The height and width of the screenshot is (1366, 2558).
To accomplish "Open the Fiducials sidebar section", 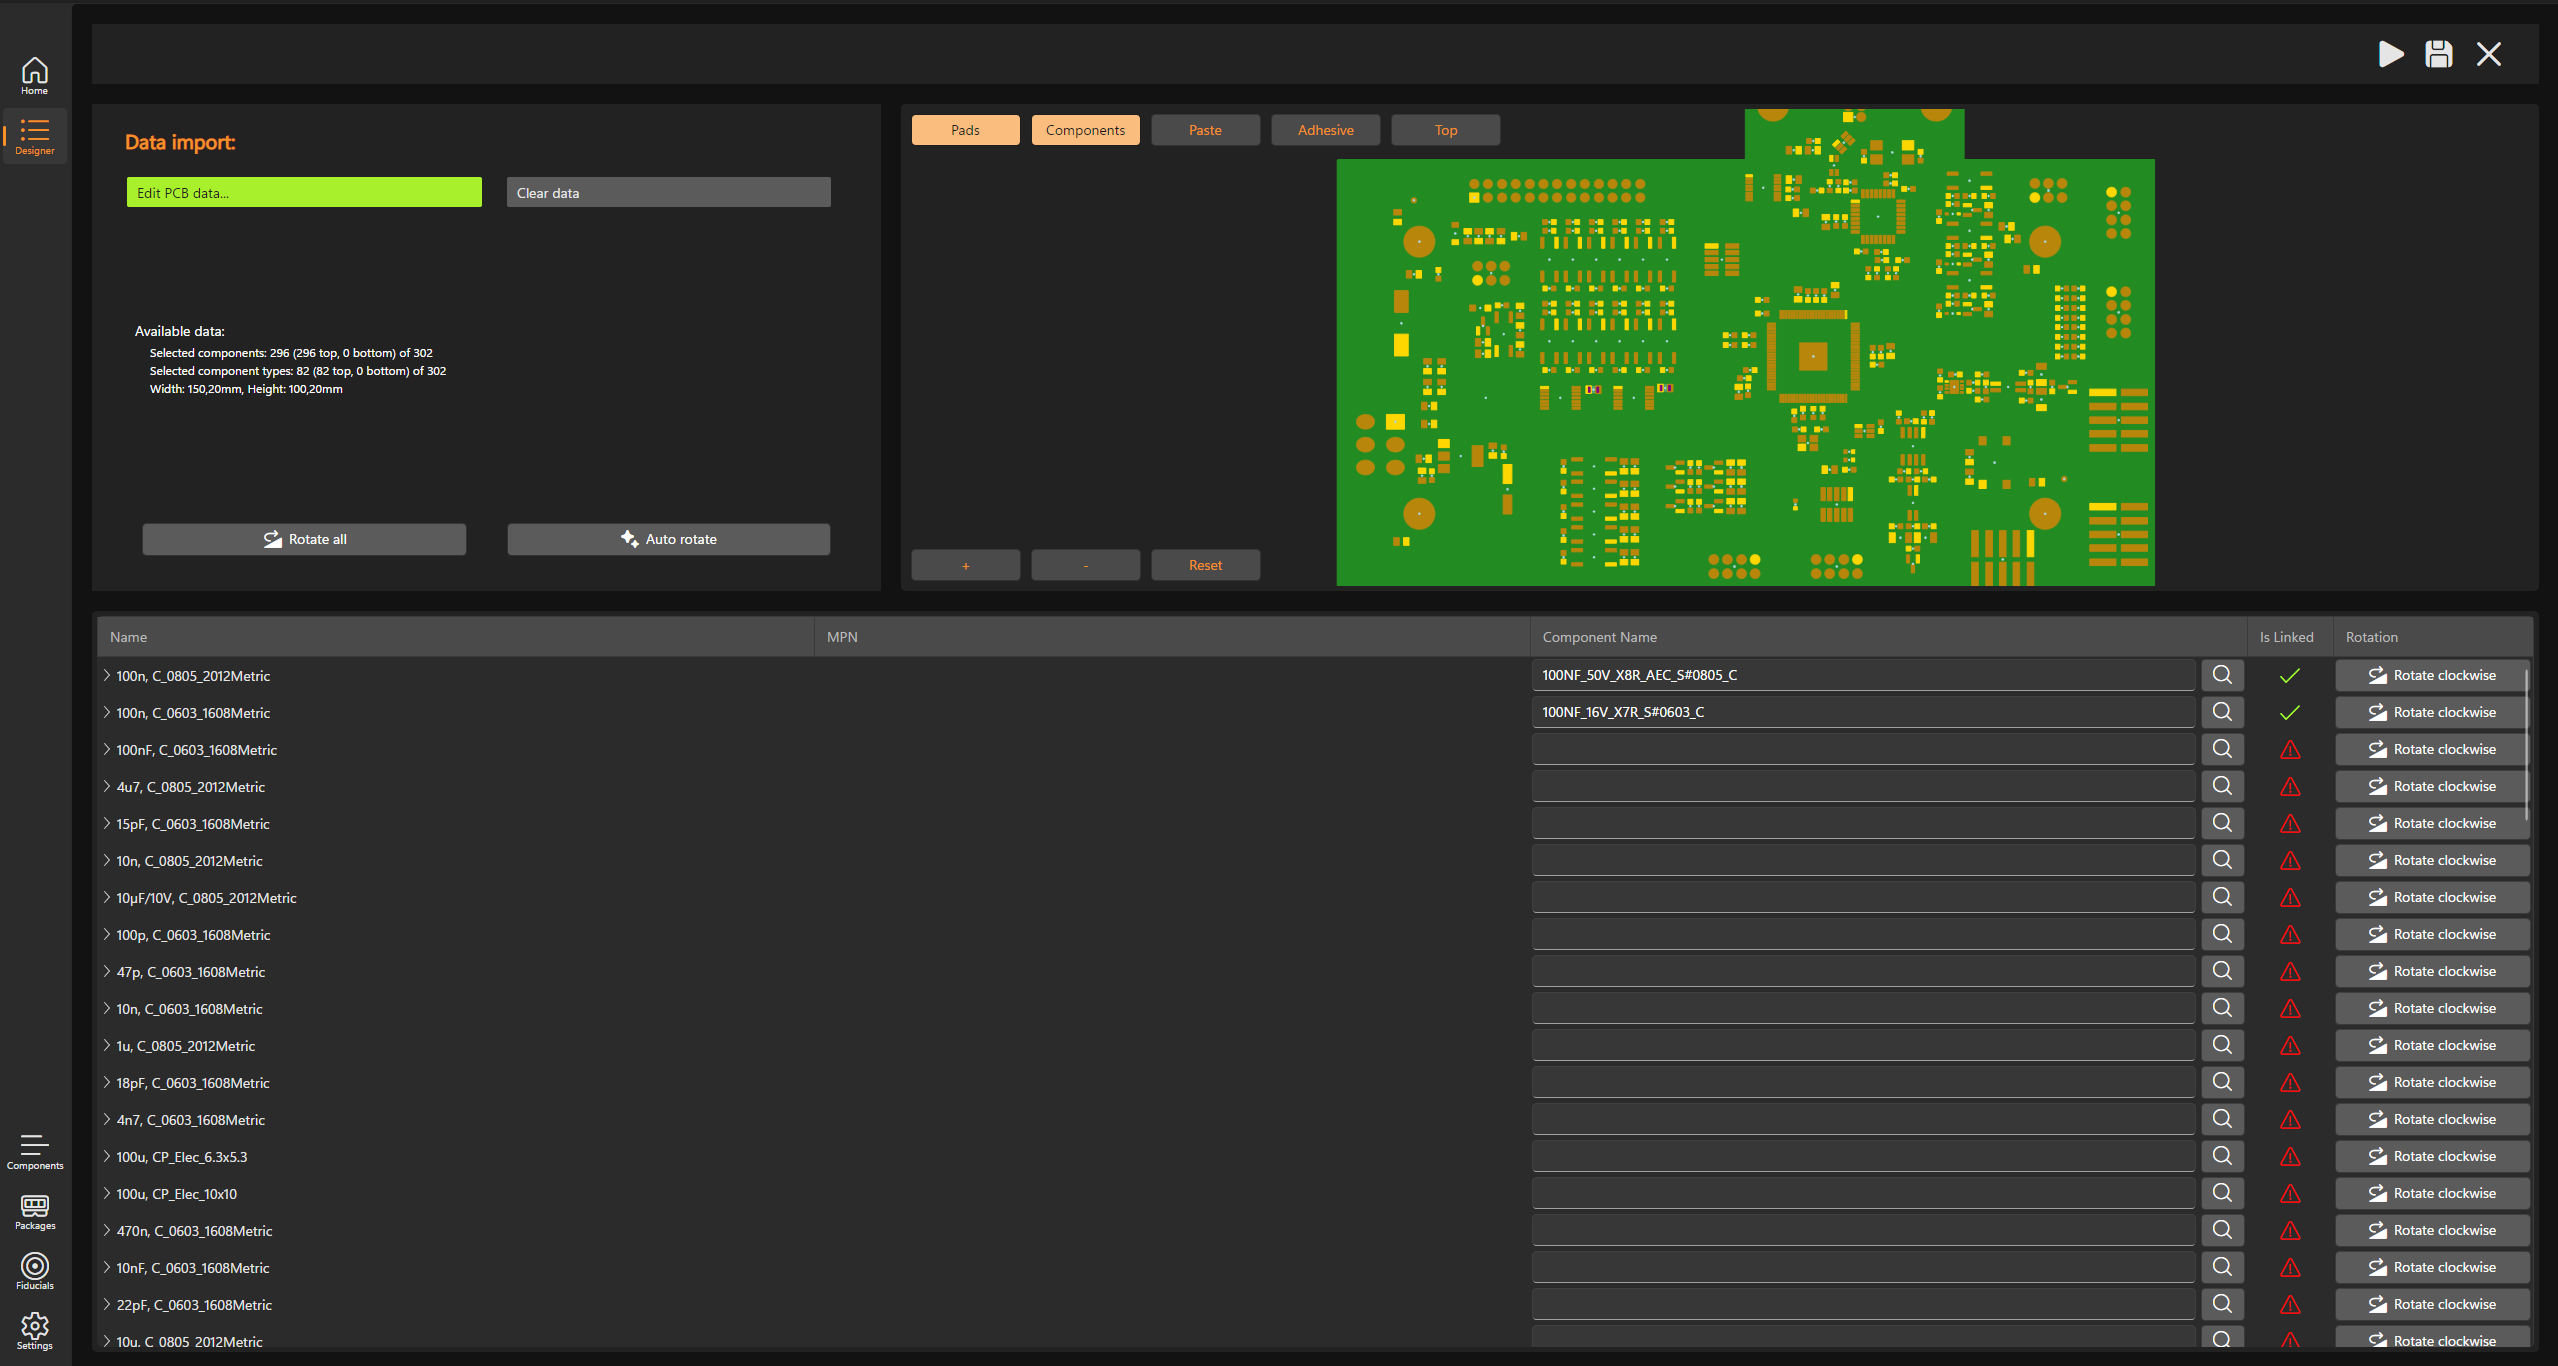I will (35, 1271).
